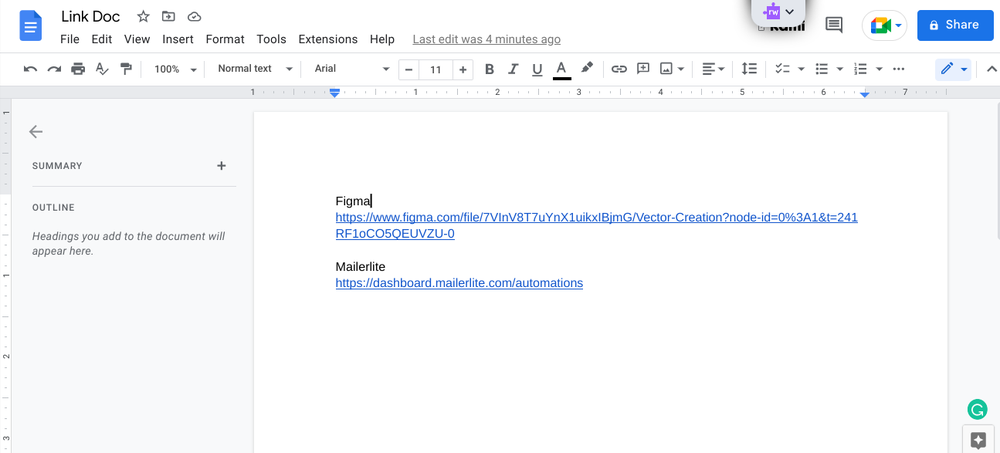
Task: Open the Extensions menu
Action: tap(328, 39)
